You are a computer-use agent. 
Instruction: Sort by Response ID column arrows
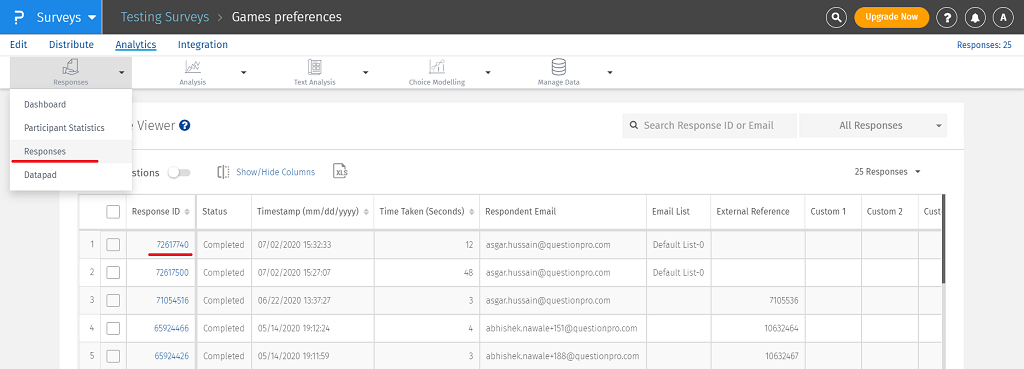(187, 212)
